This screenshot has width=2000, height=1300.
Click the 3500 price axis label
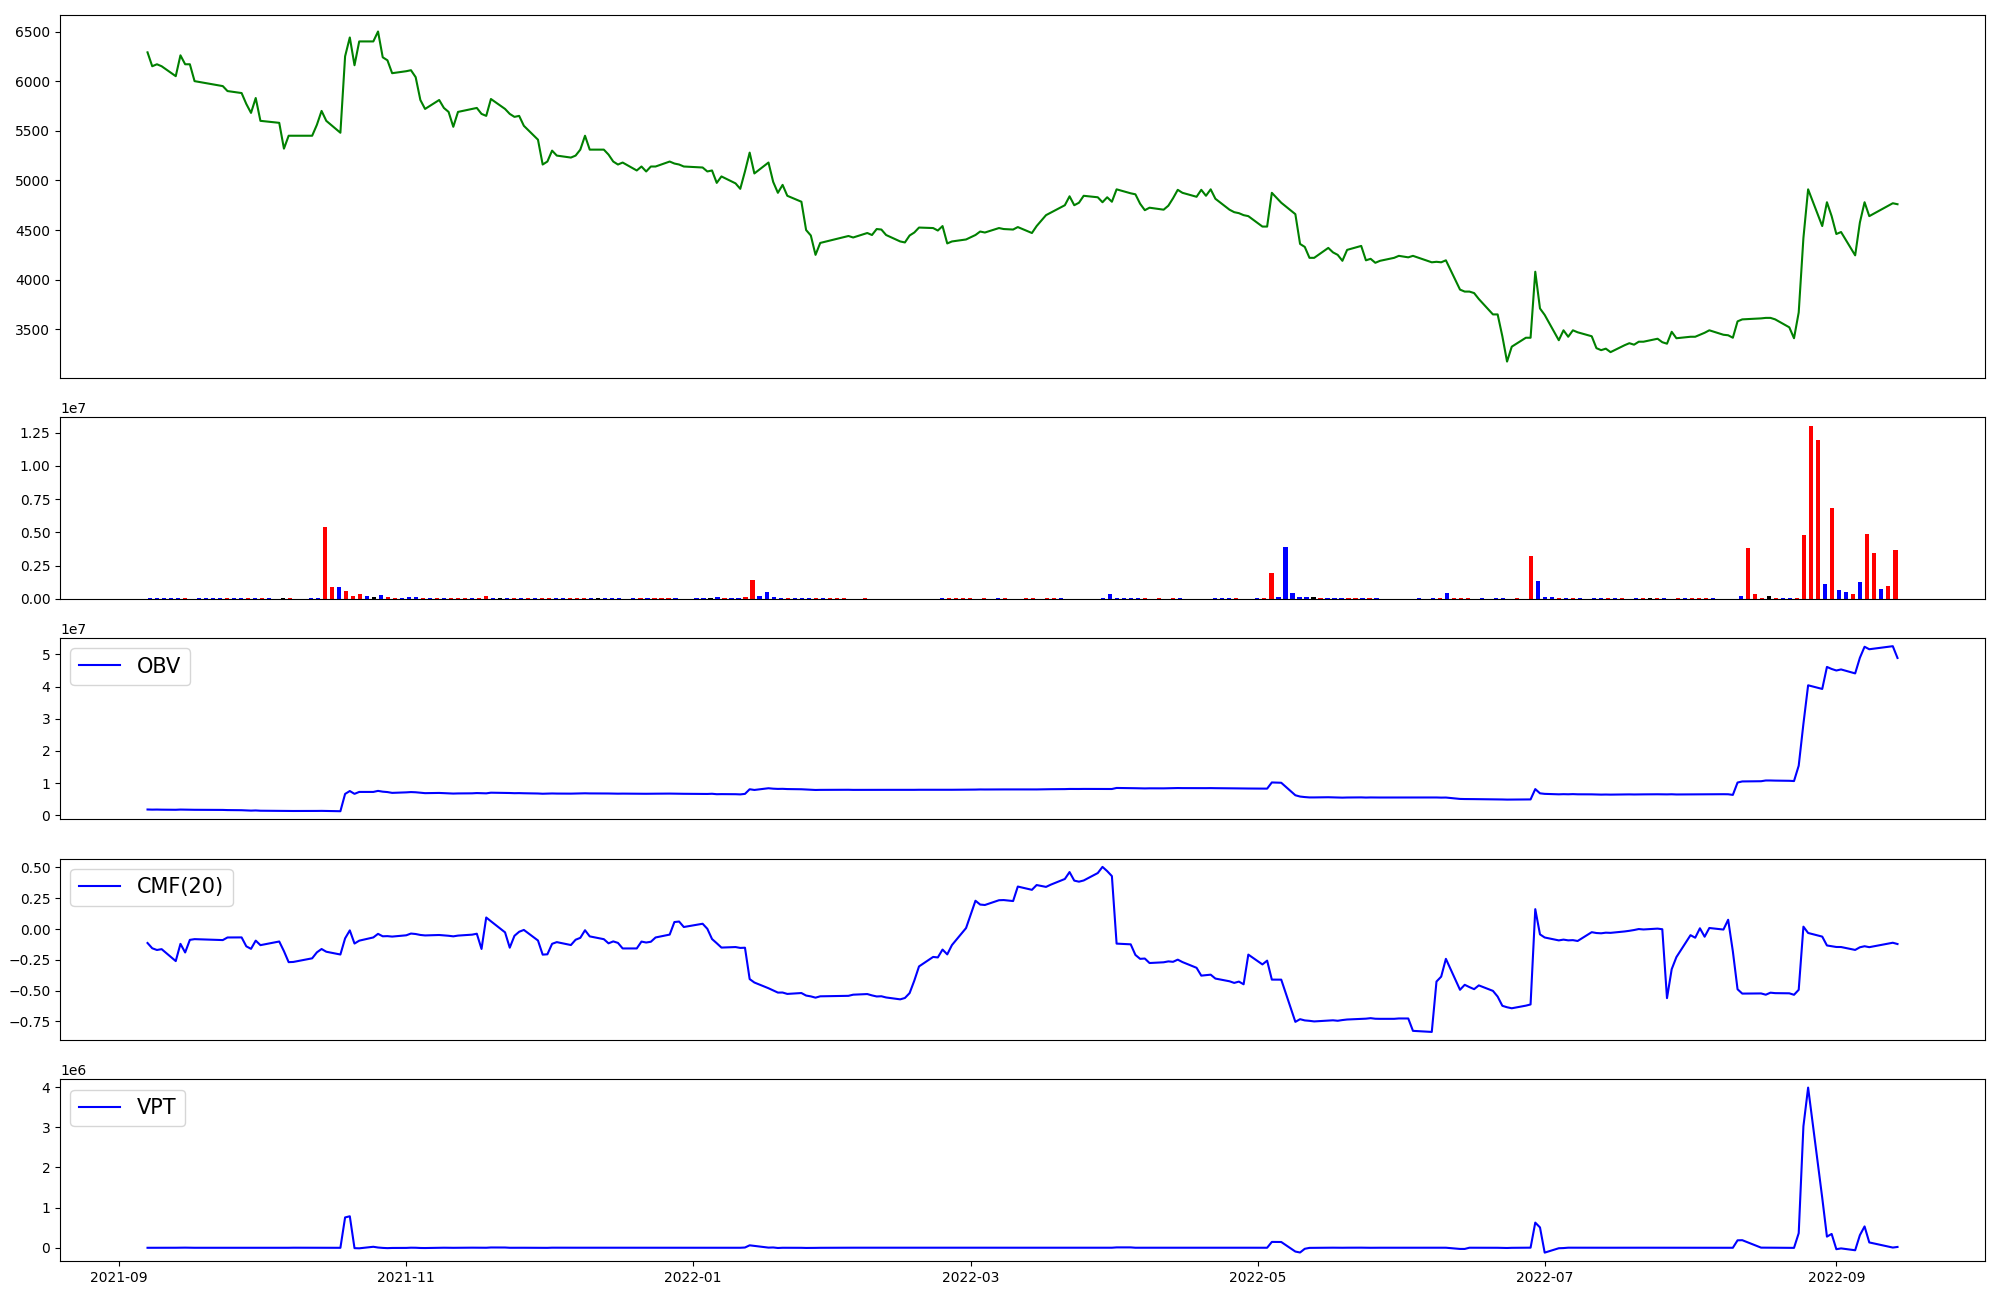(32, 330)
